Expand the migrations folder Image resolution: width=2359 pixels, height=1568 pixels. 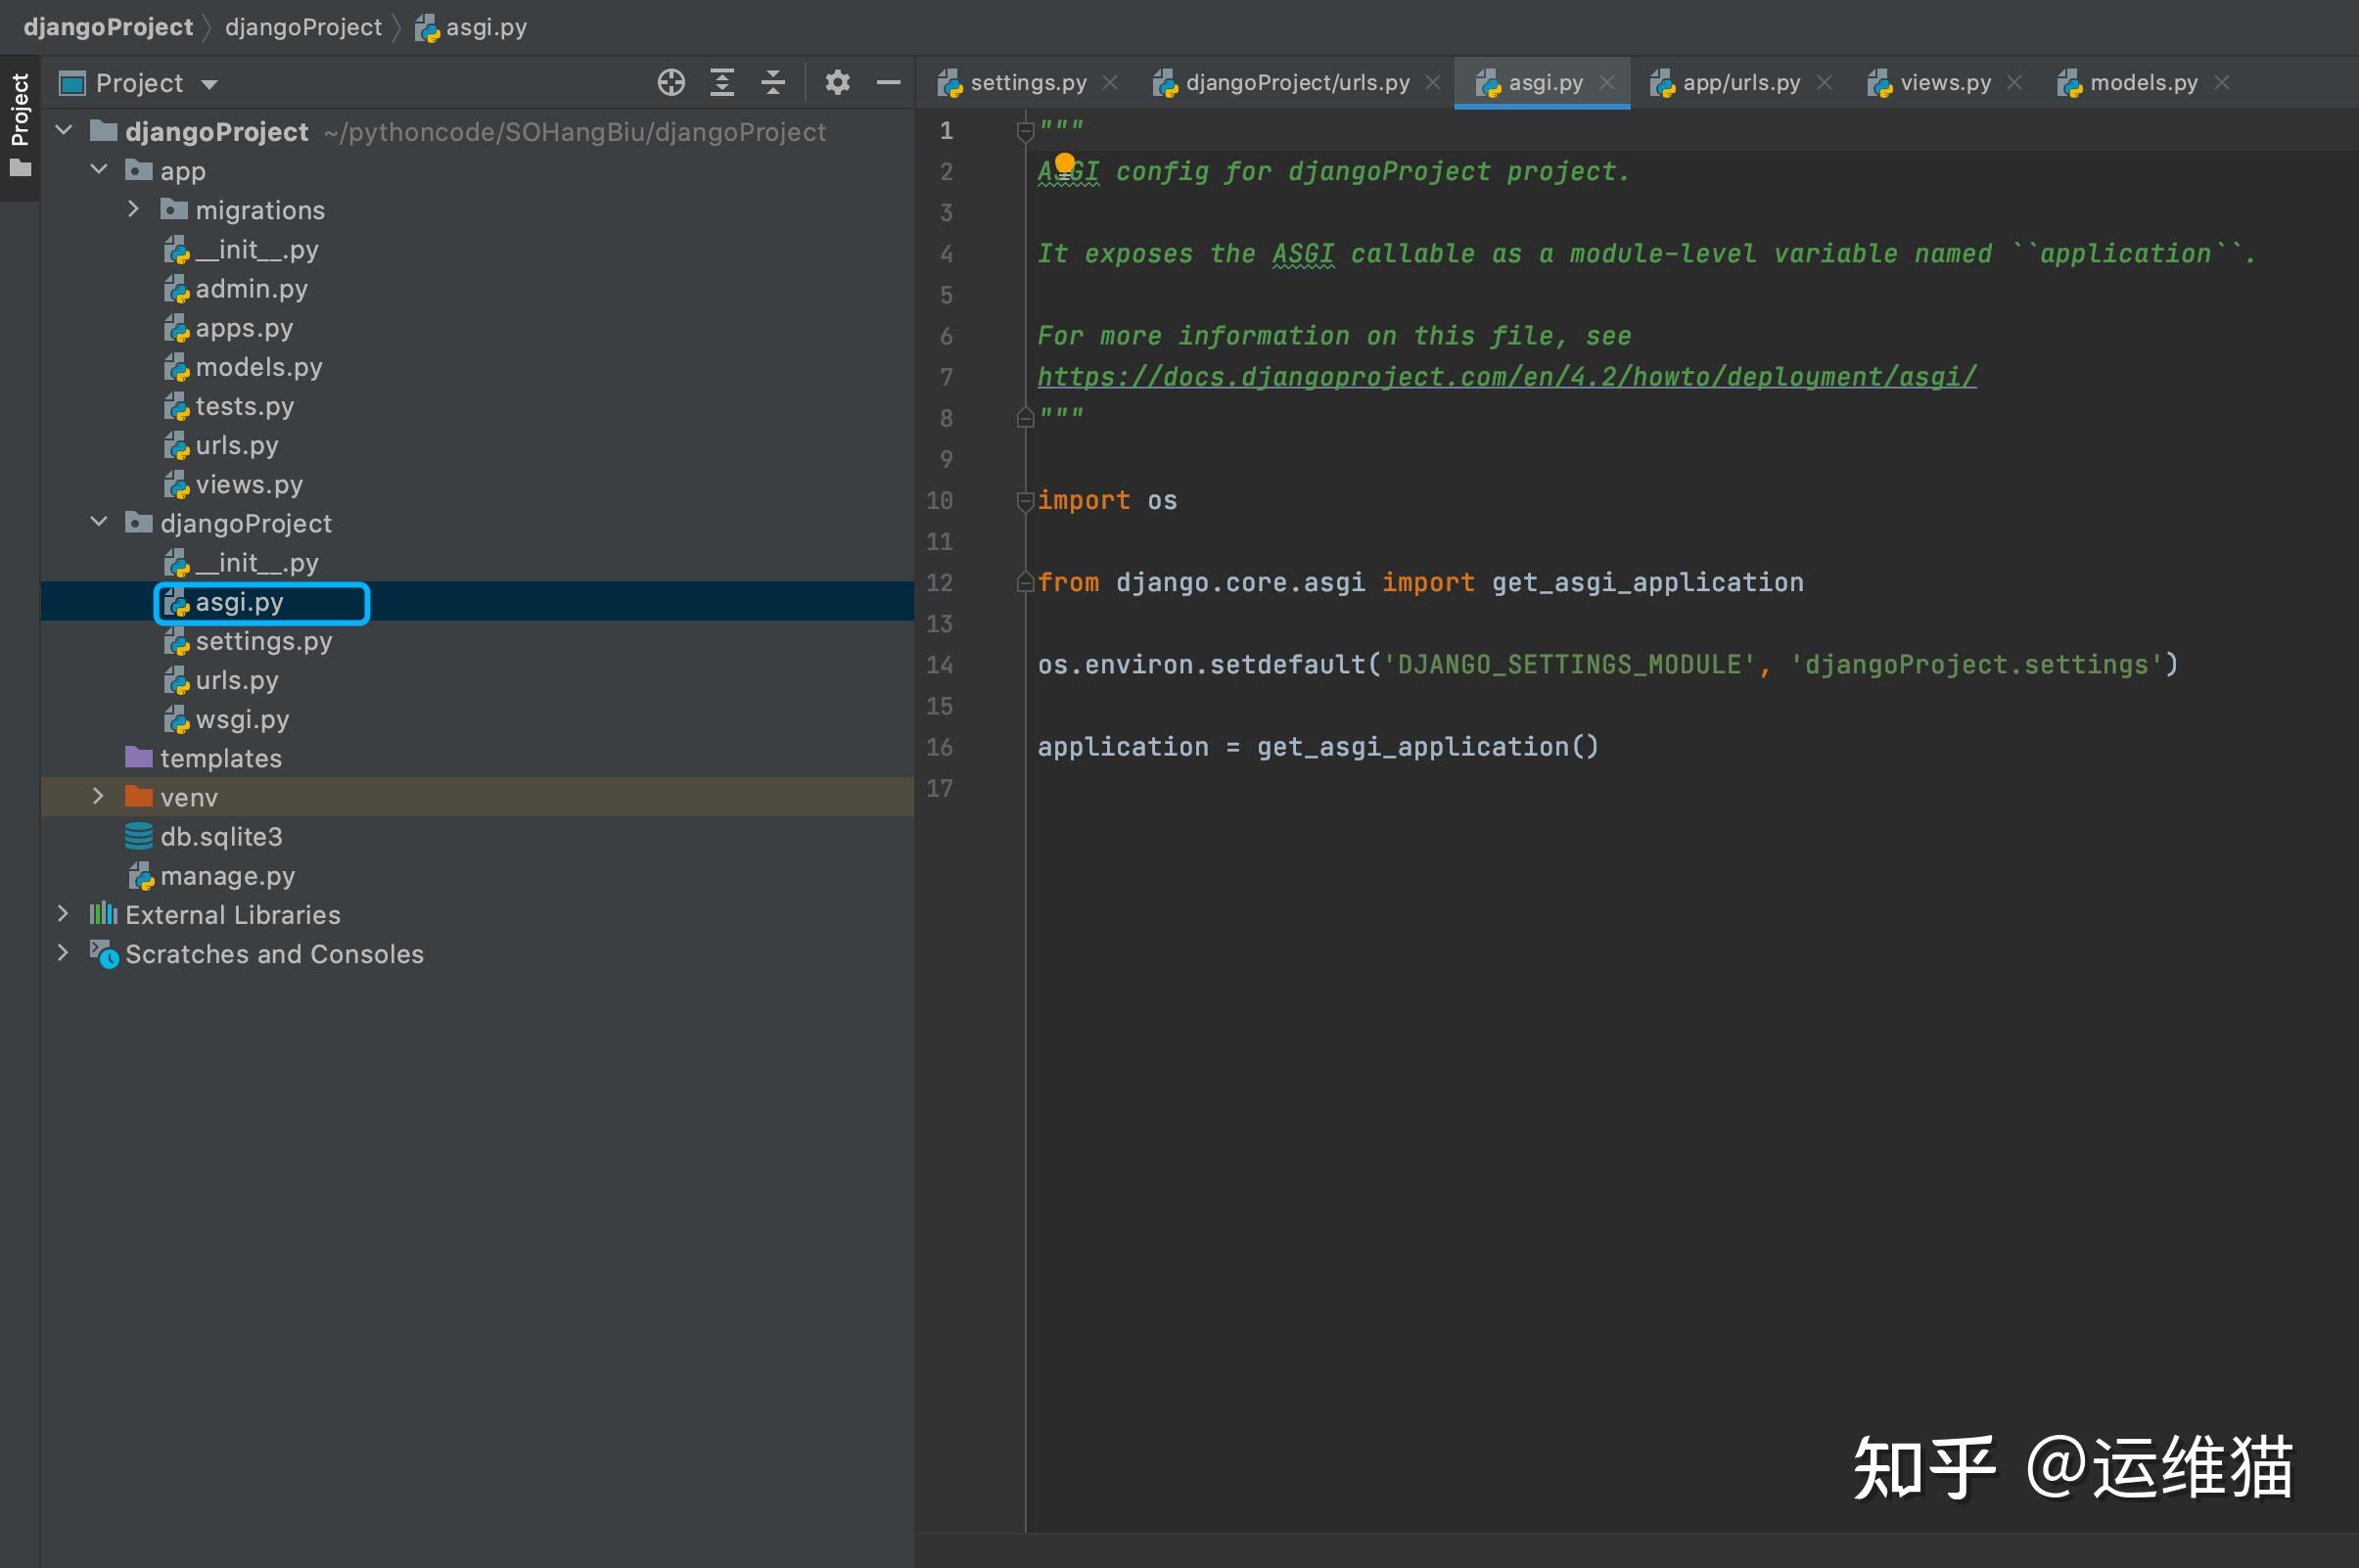pyautogui.click(x=133, y=209)
